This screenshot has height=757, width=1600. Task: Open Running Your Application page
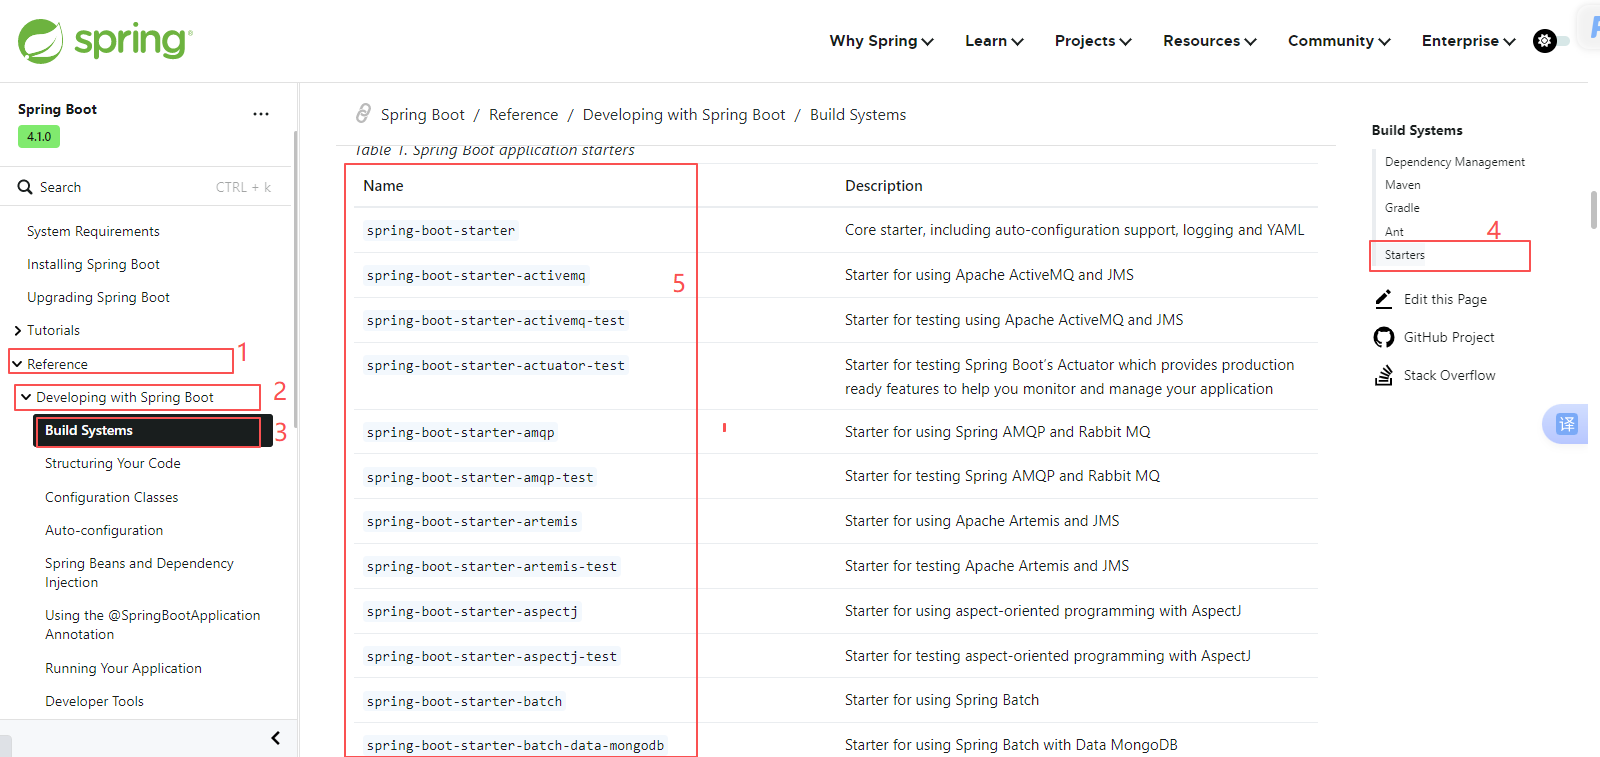click(123, 668)
